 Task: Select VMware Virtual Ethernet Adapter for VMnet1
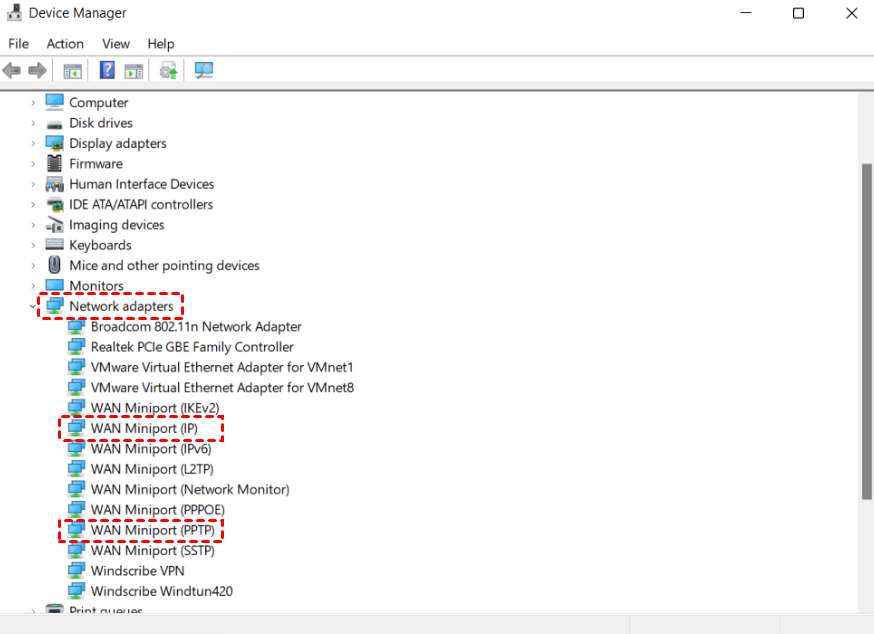[x=222, y=367]
